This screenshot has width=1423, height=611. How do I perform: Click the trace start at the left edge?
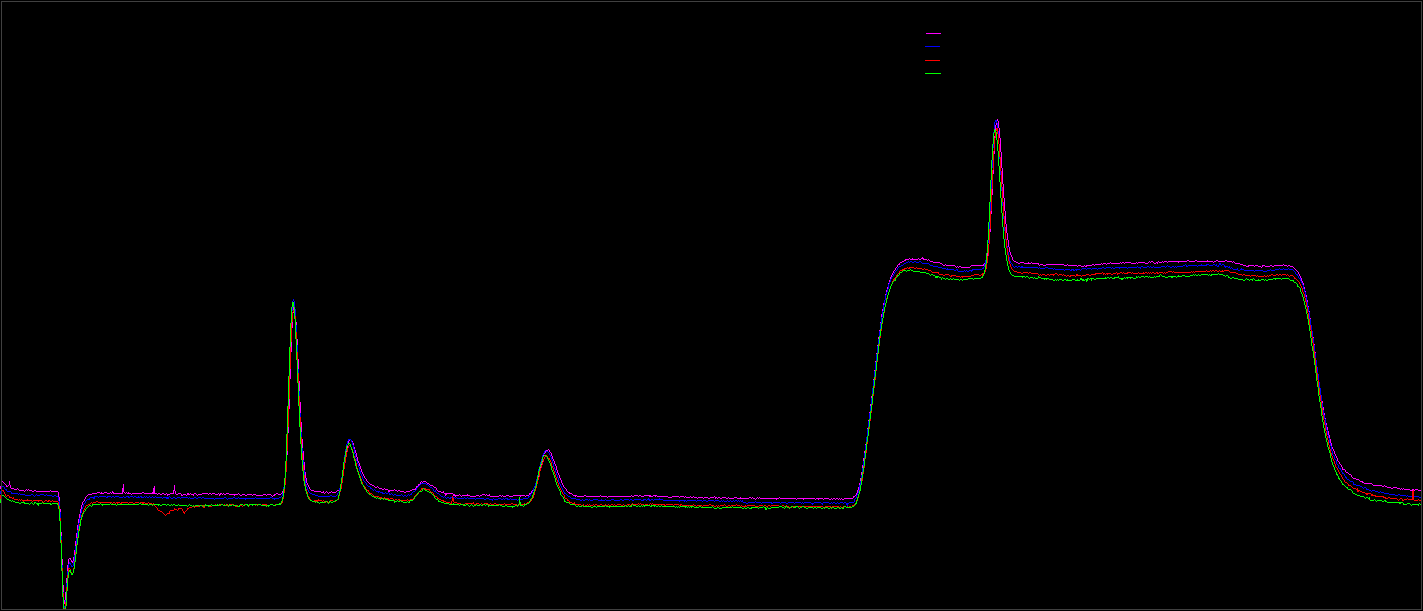(x=5, y=490)
